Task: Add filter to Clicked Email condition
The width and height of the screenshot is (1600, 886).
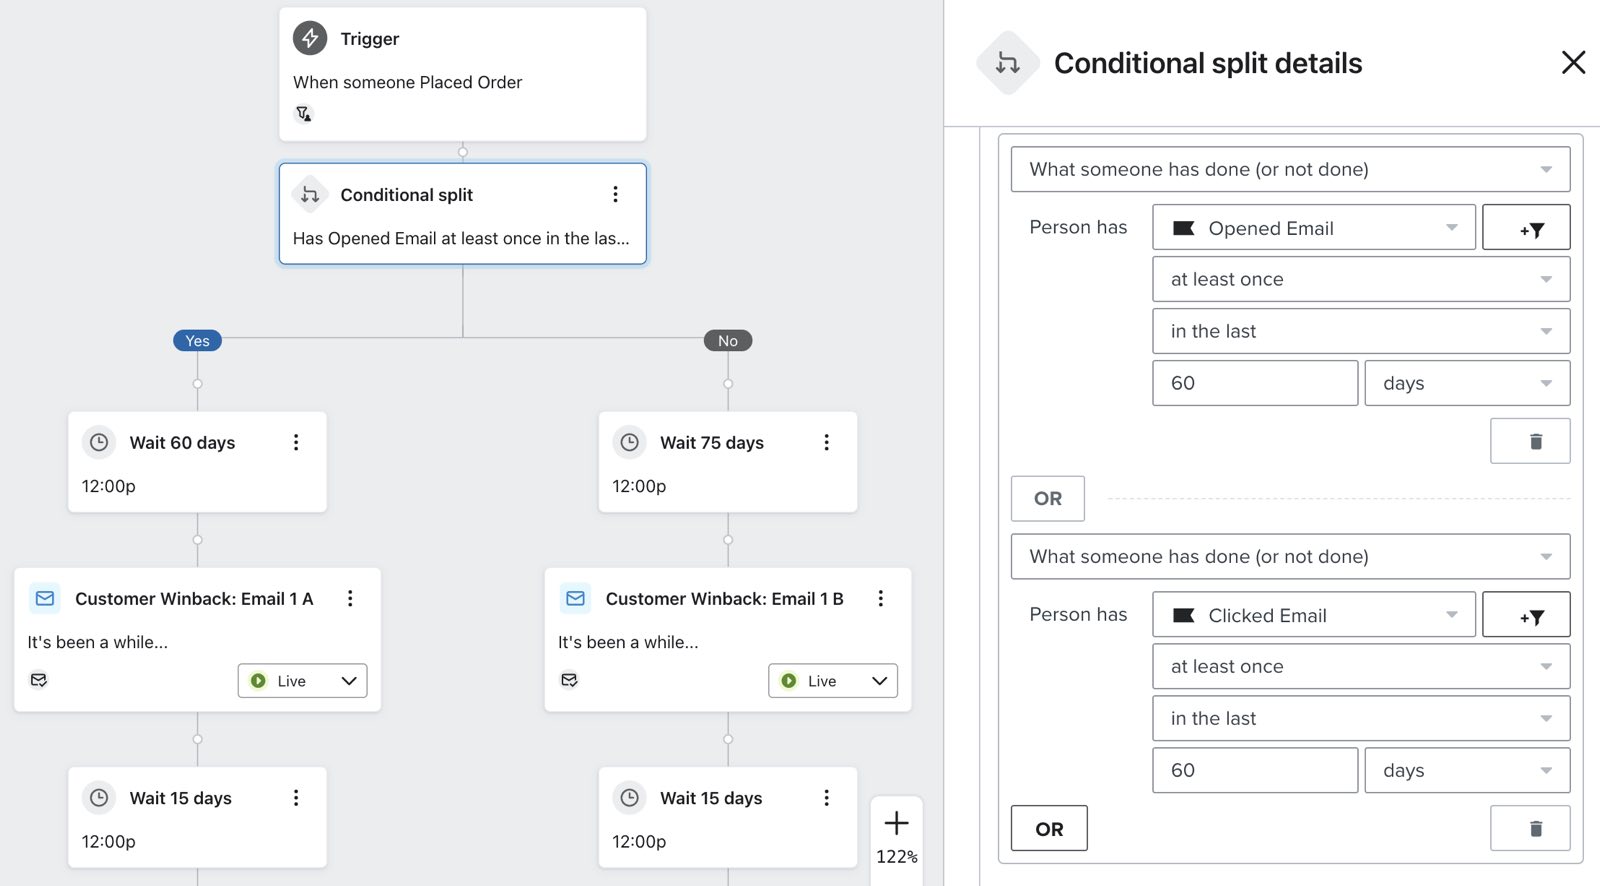Action: point(1525,615)
